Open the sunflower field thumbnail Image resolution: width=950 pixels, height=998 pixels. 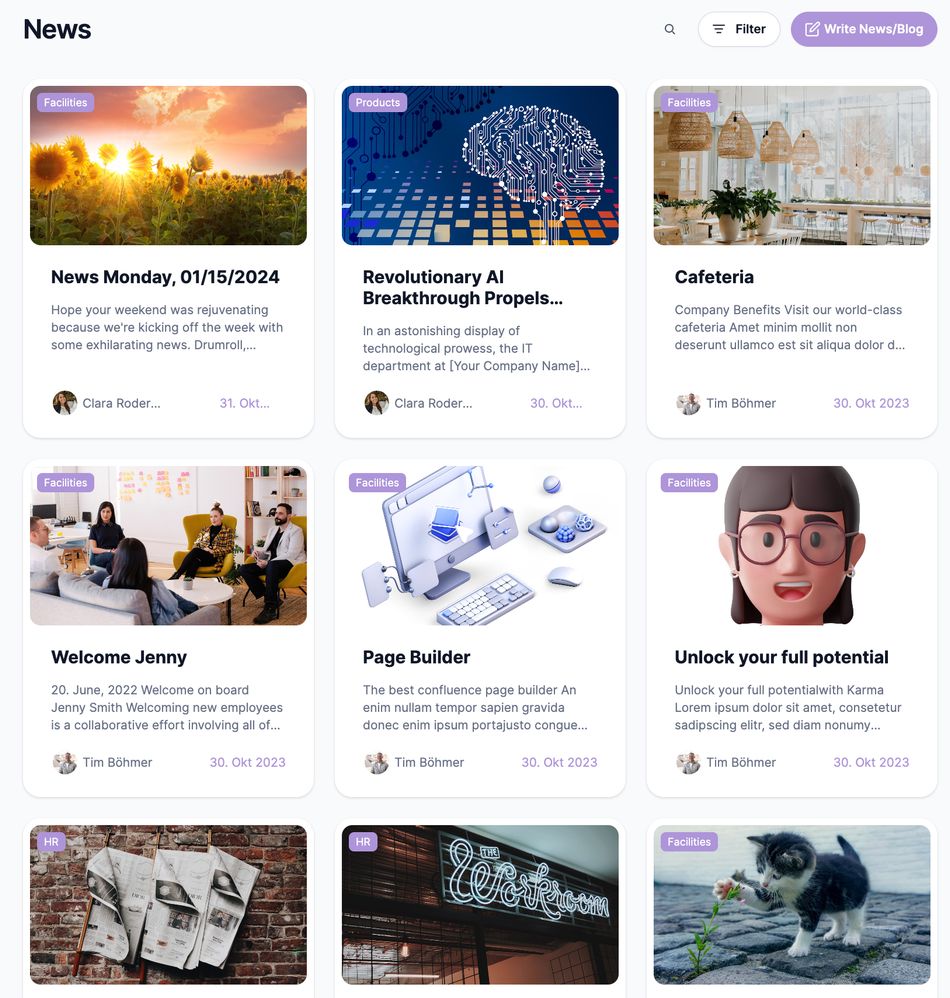[168, 165]
